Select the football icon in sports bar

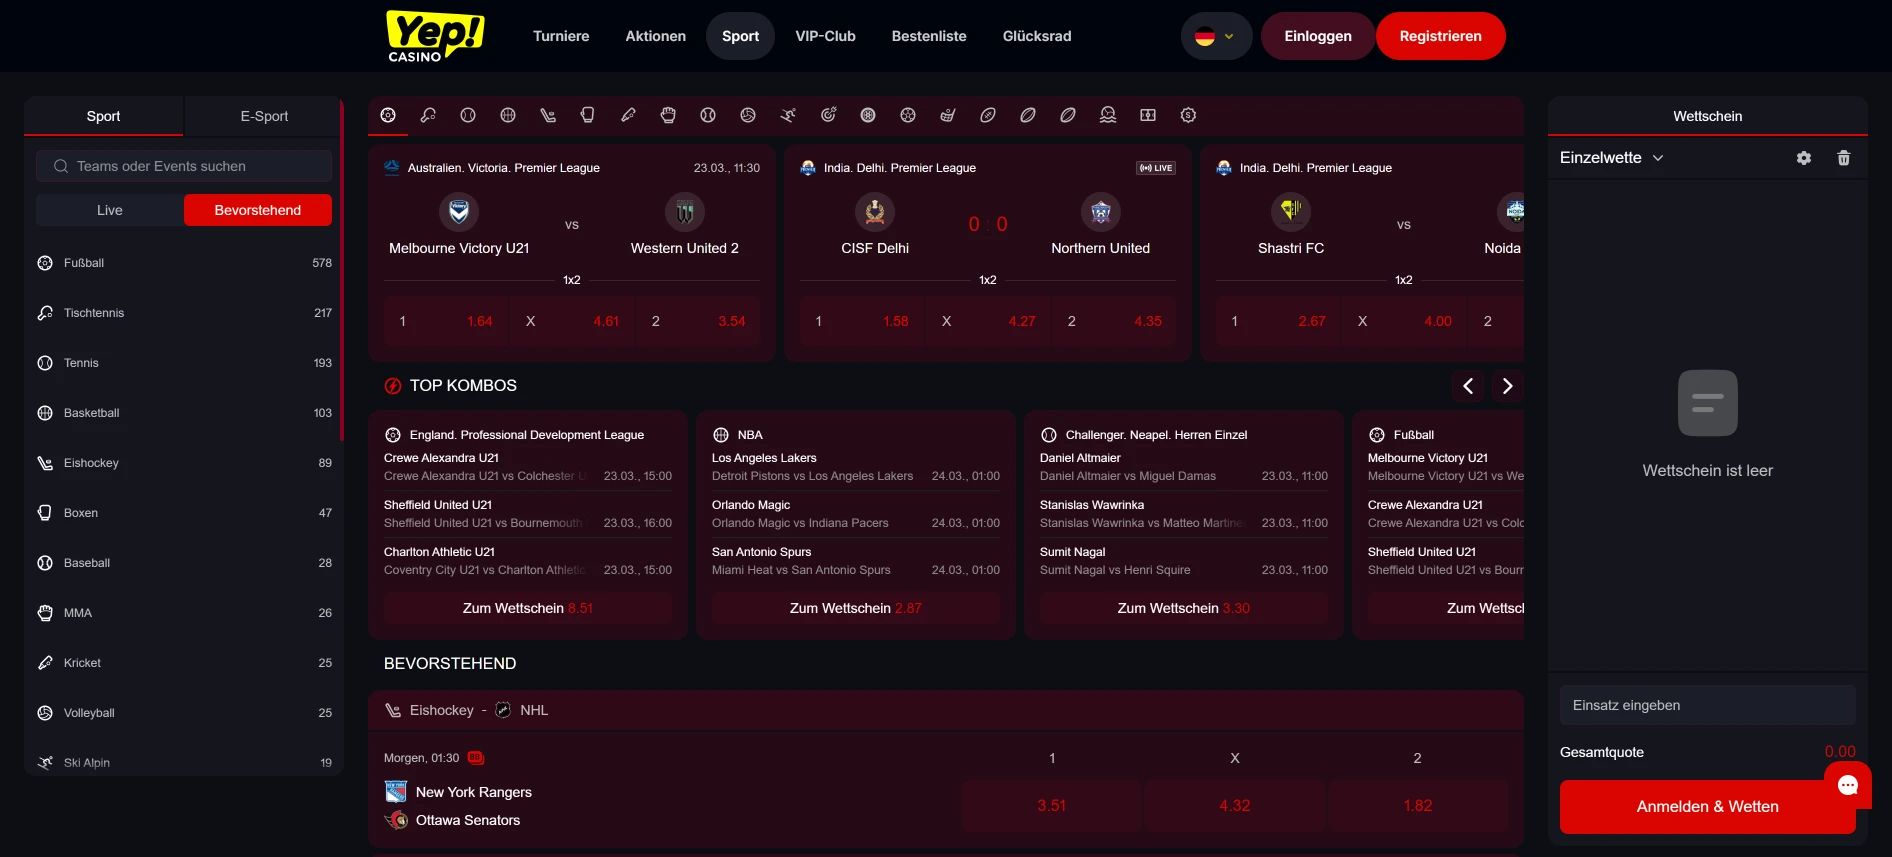pos(388,115)
